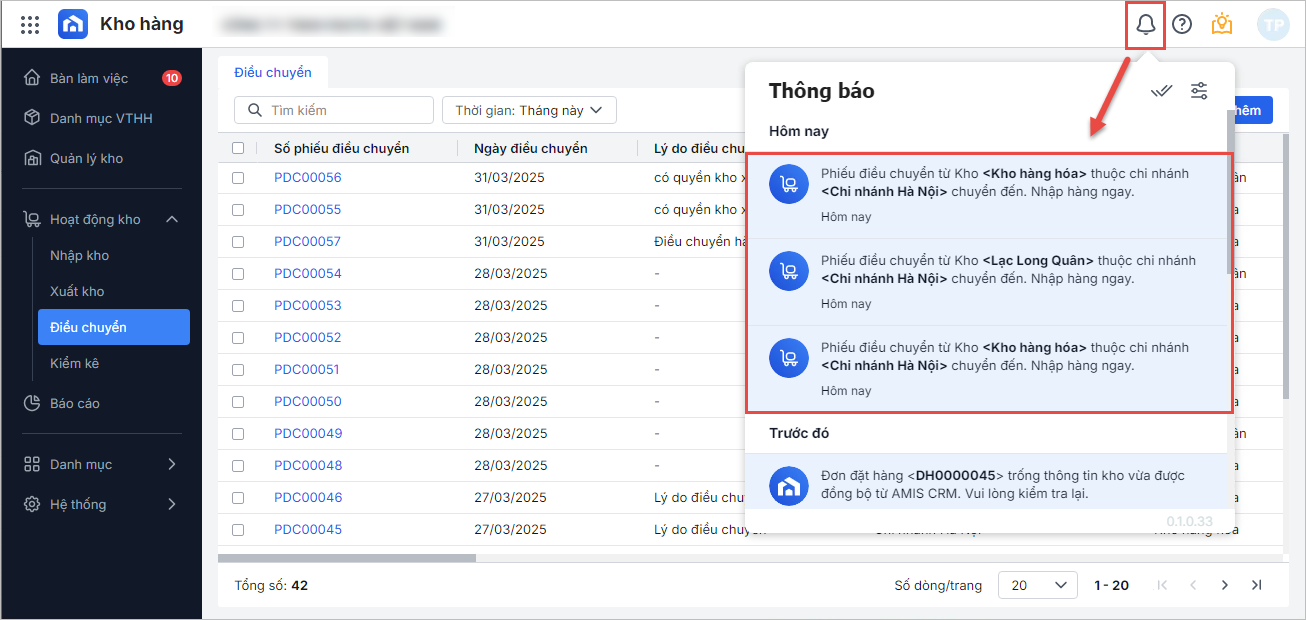Jump to last page arrow
The image size is (1306, 620).
coord(1257,585)
